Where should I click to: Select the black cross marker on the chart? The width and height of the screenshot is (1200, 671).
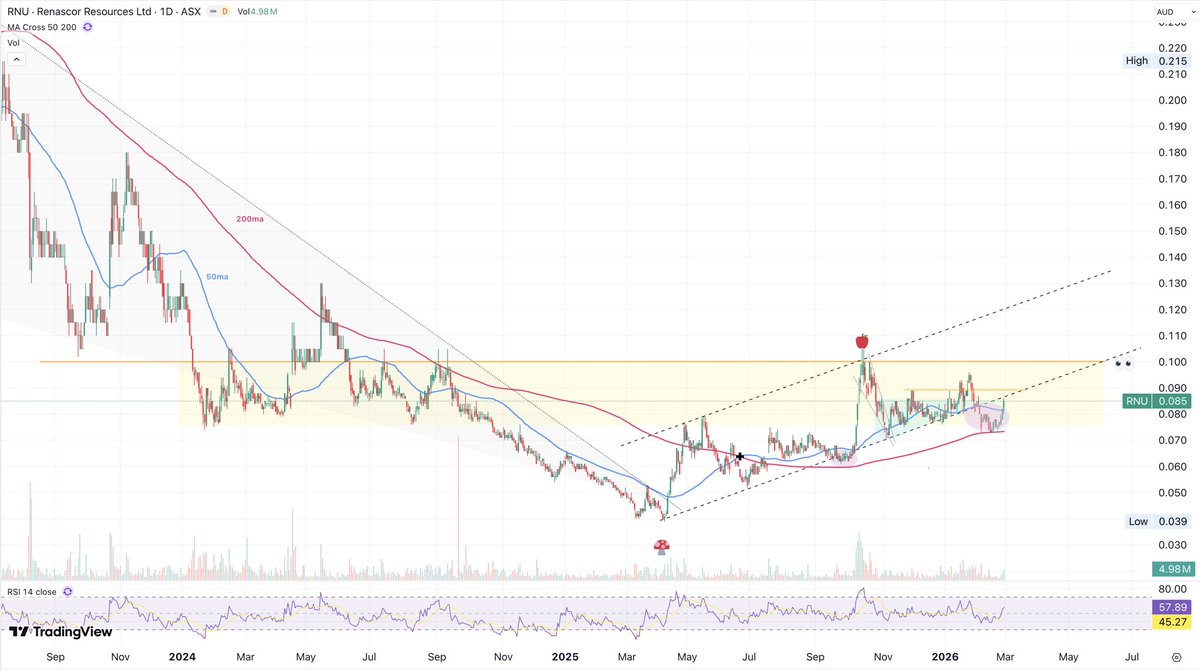click(x=740, y=457)
